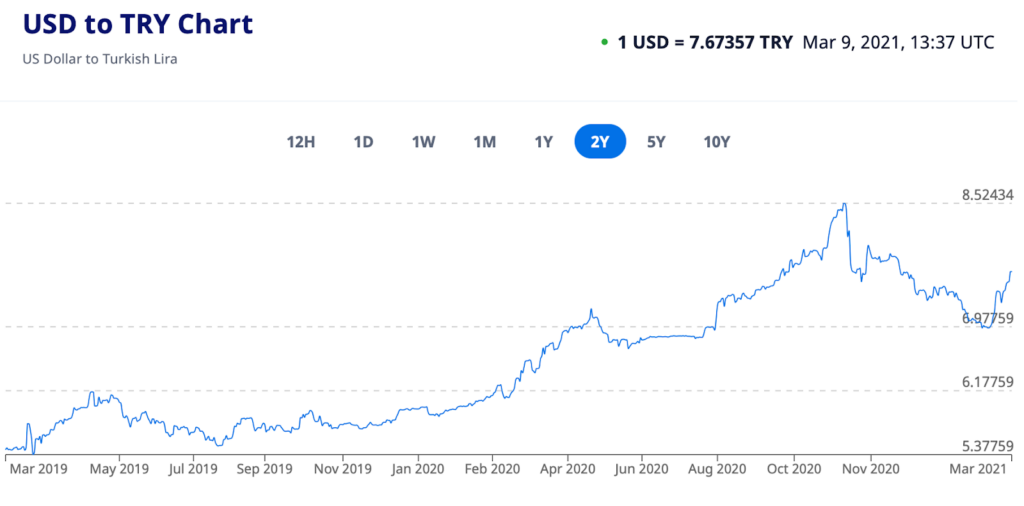Image resolution: width=1024 pixels, height=506 pixels.
Task: Select the 5Y time range
Action: (656, 142)
